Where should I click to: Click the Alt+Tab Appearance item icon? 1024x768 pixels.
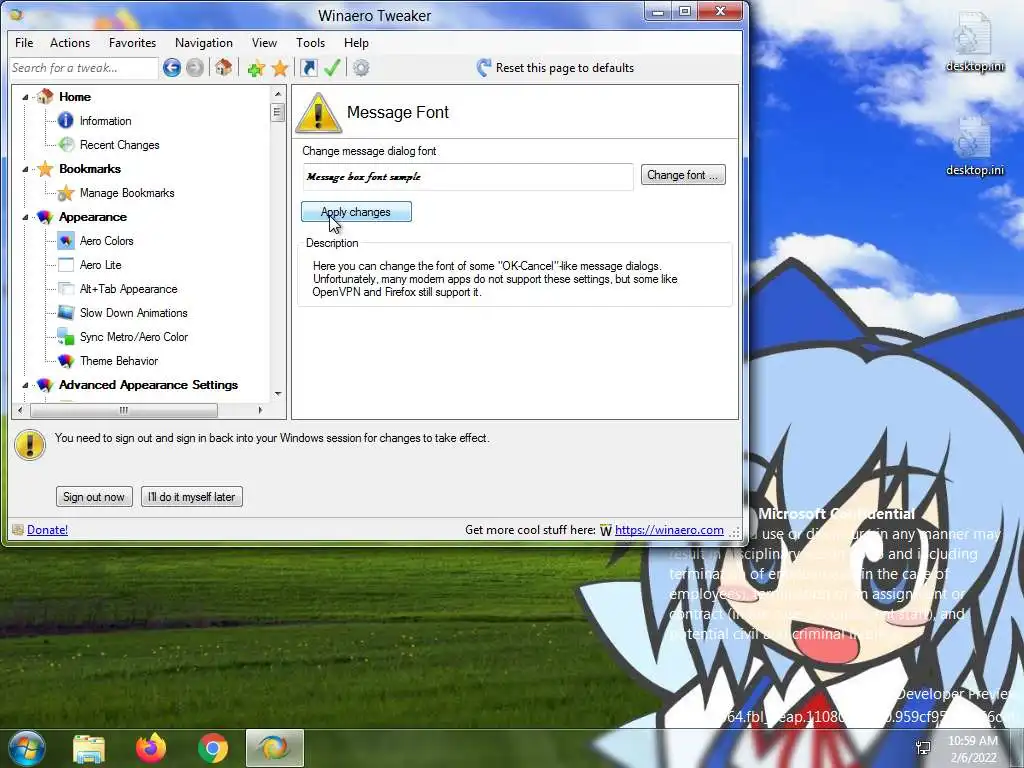point(66,289)
